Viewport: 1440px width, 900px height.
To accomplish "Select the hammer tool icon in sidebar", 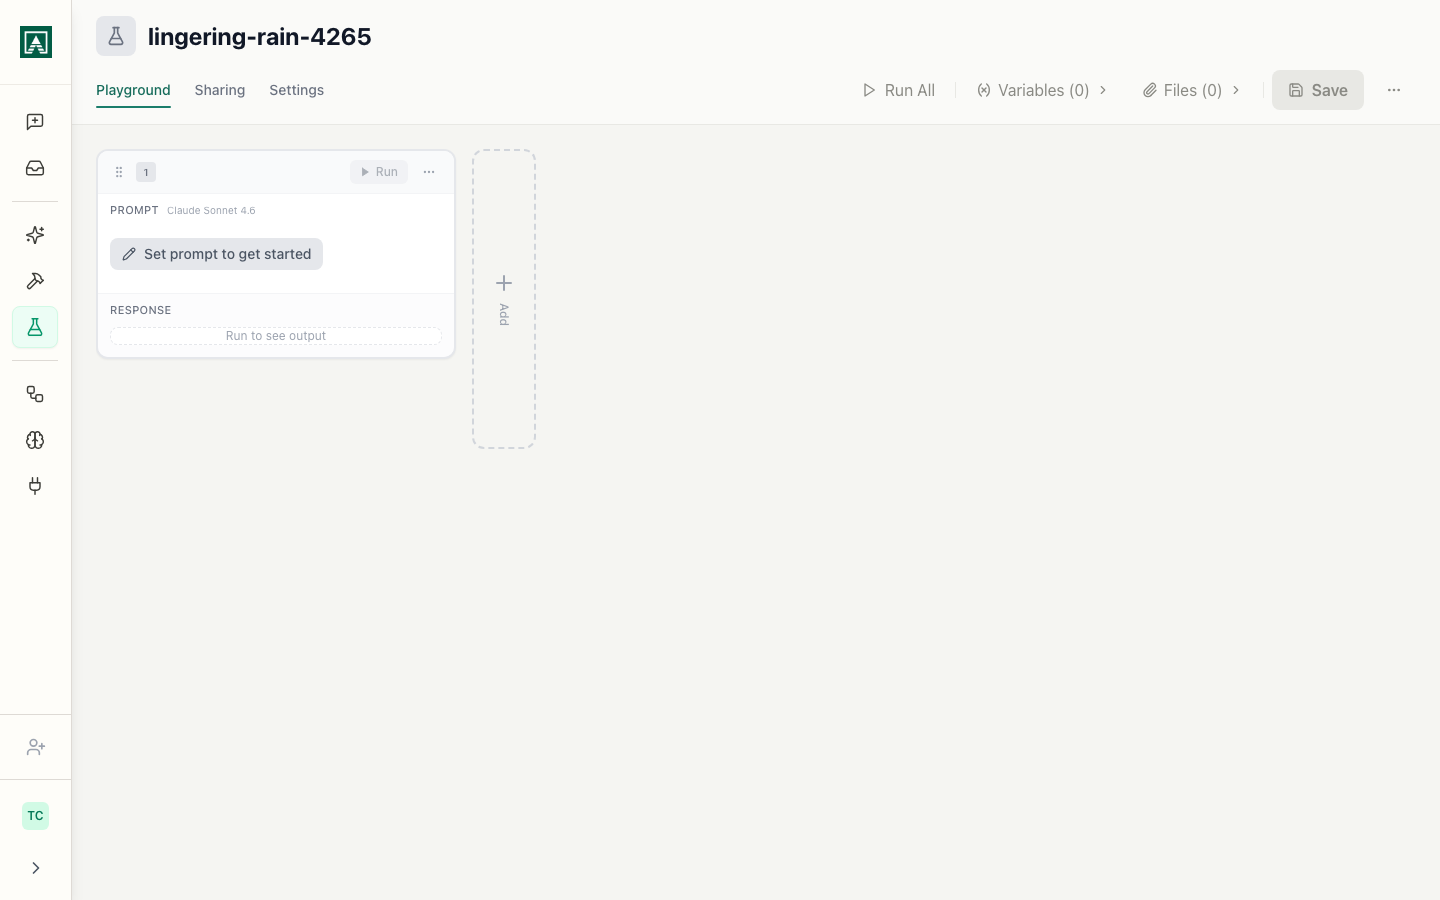I will click(x=35, y=281).
